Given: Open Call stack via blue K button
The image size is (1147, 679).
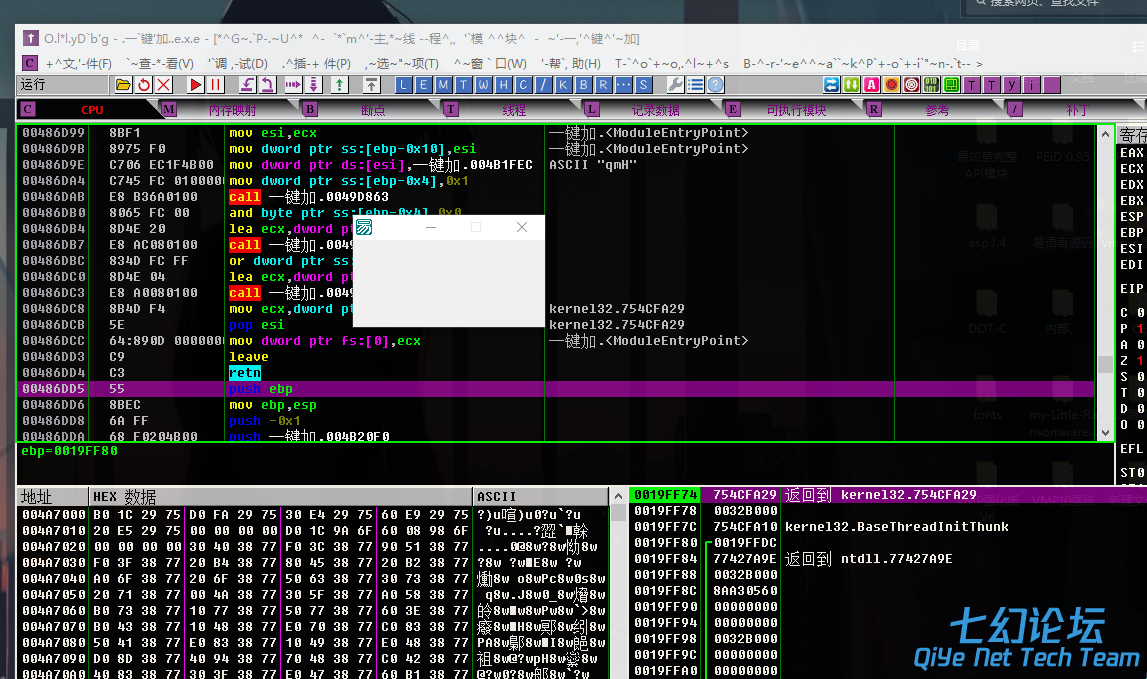Looking at the screenshot, I should pos(563,85).
